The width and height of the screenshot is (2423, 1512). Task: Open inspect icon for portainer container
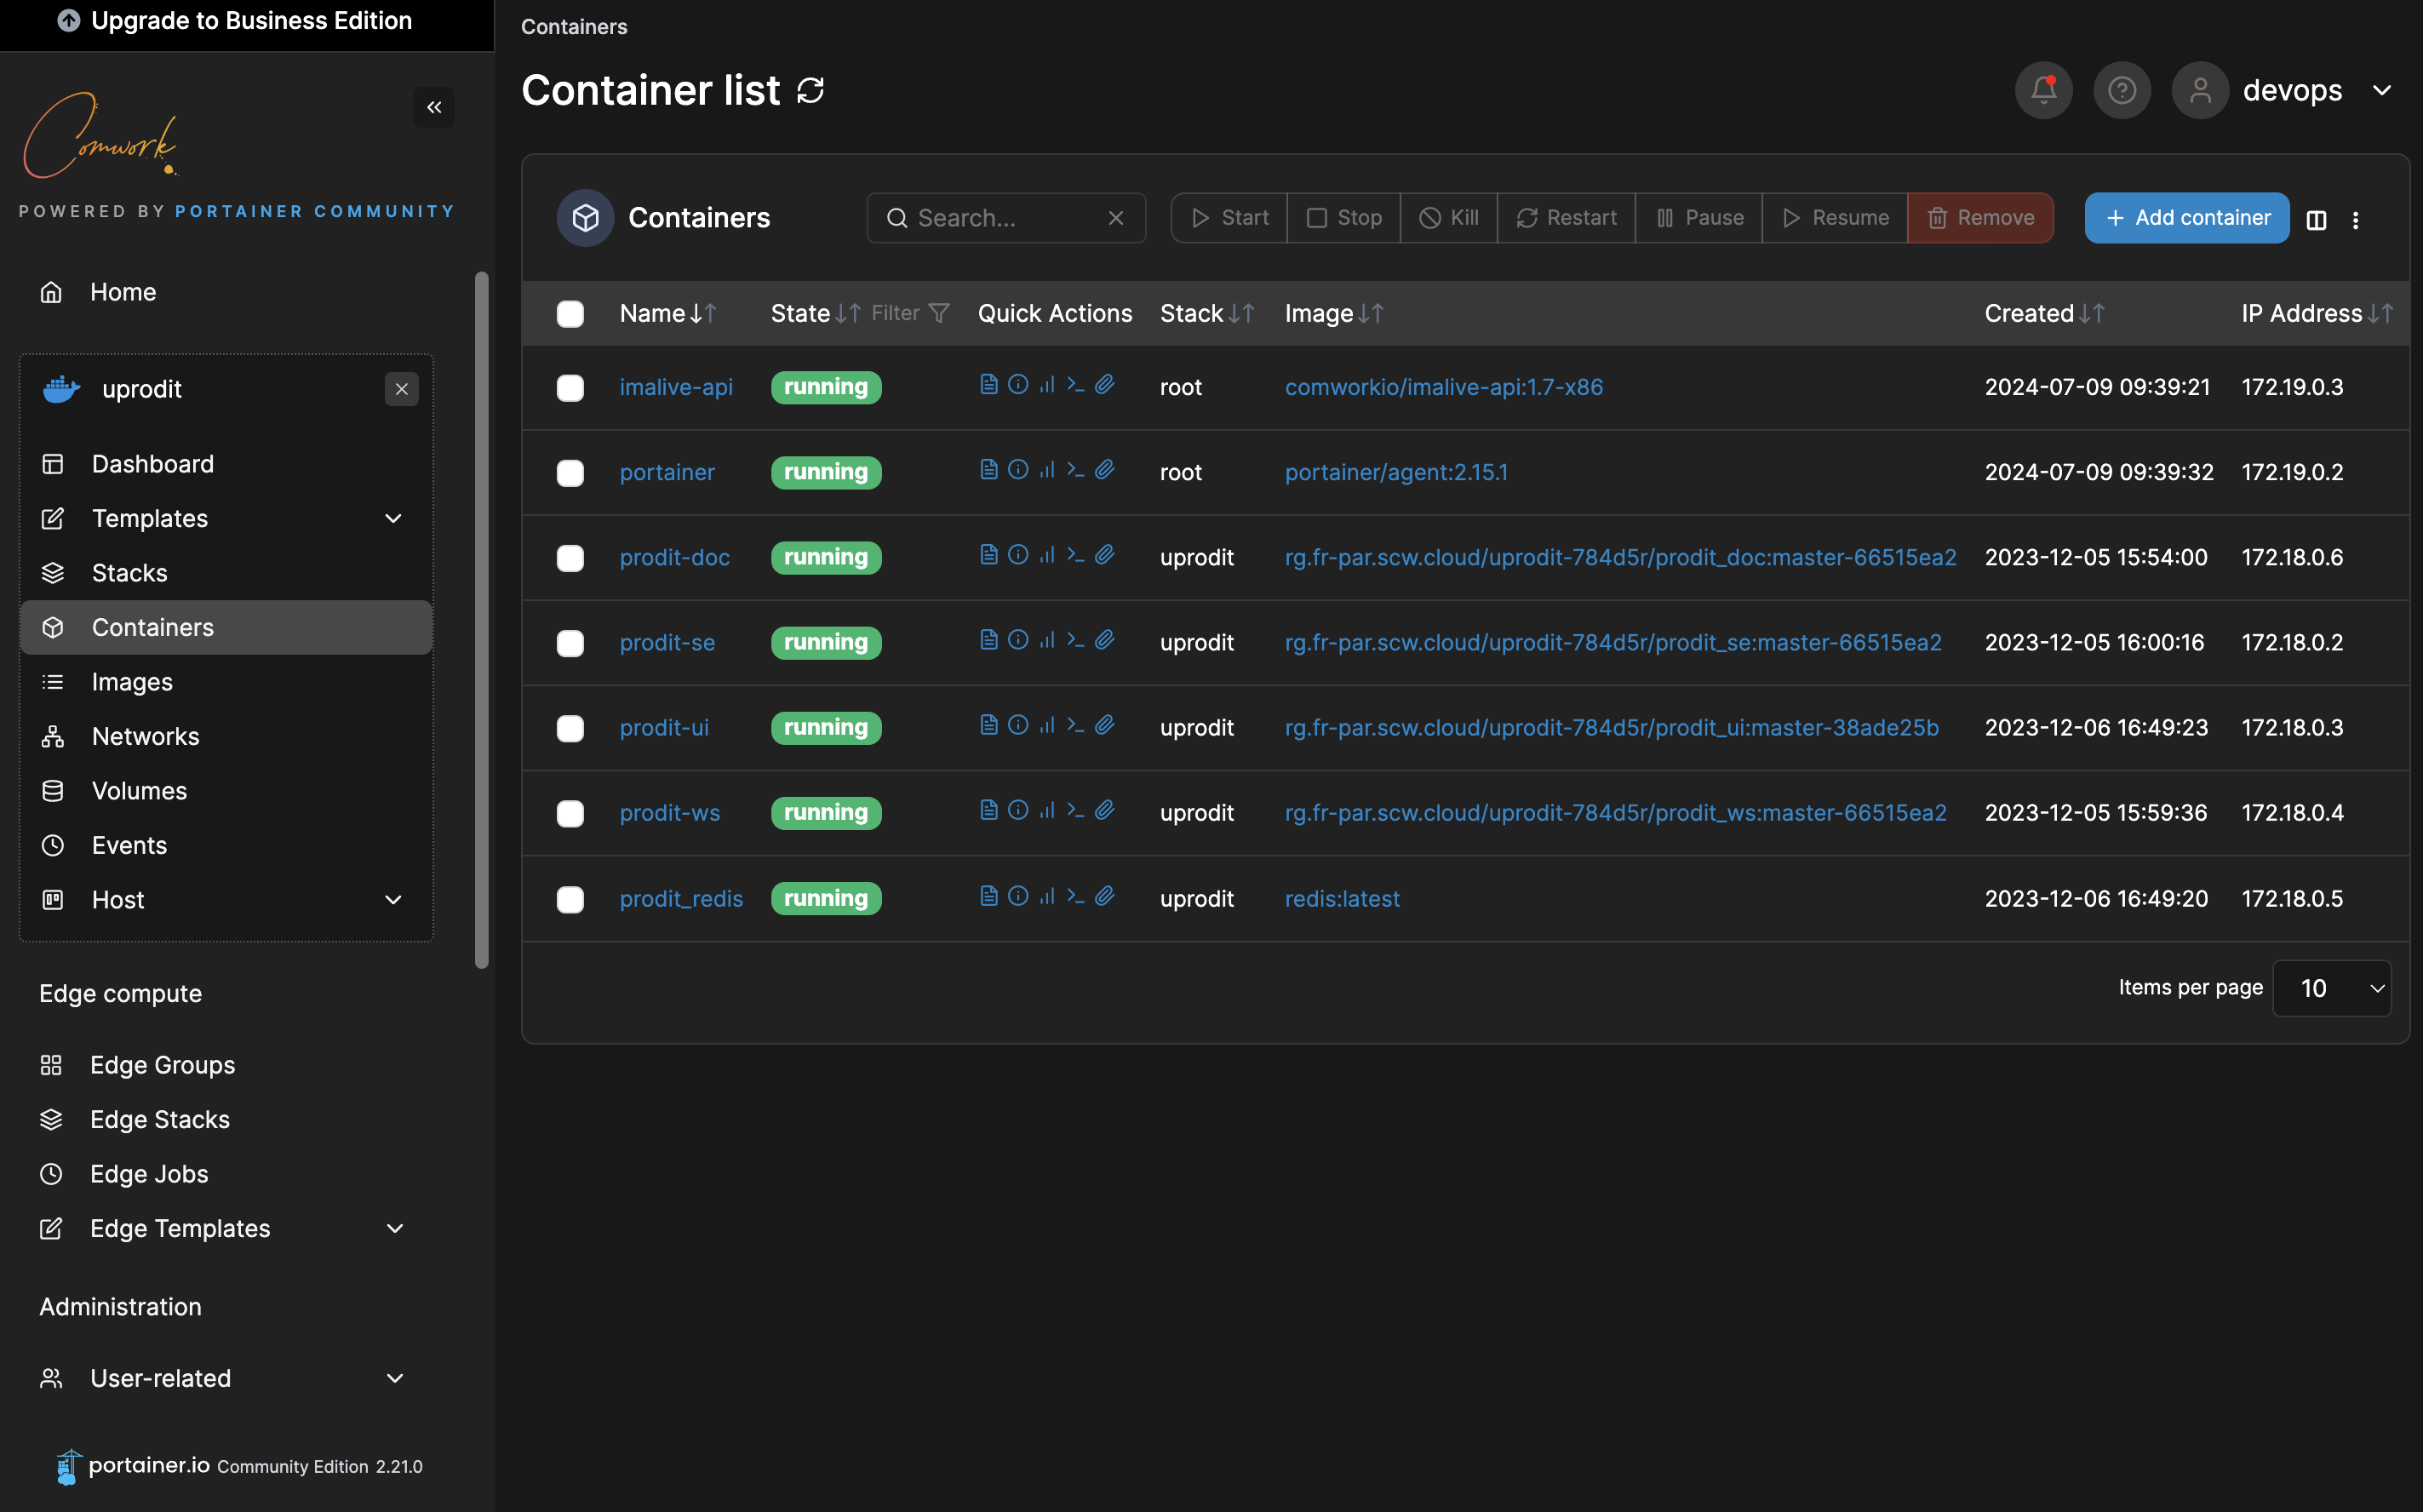(1018, 470)
